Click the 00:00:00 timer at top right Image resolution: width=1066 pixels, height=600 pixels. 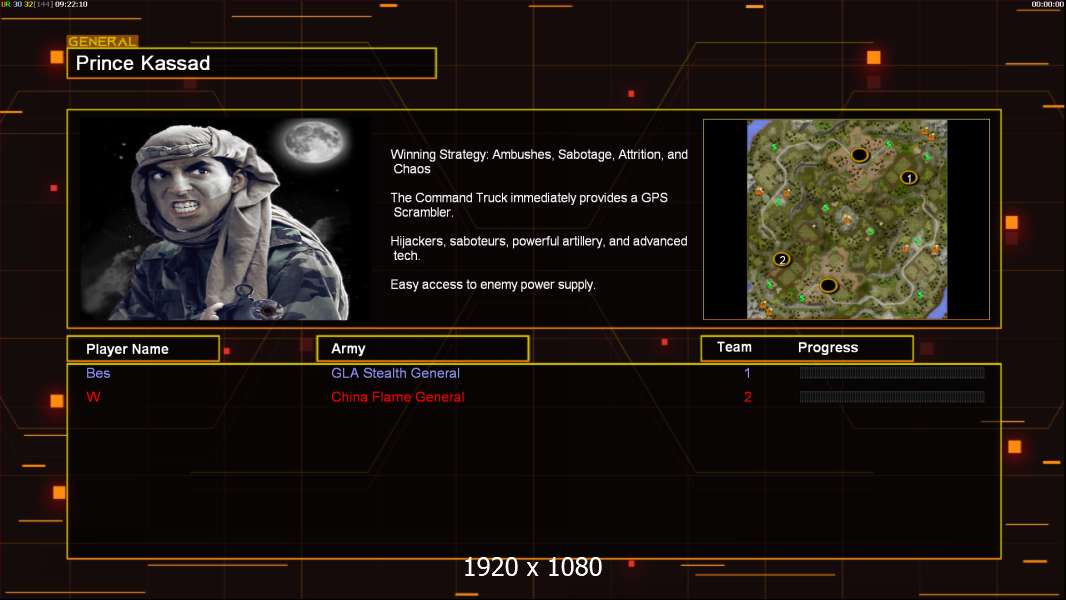pyautogui.click(x=1047, y=4)
